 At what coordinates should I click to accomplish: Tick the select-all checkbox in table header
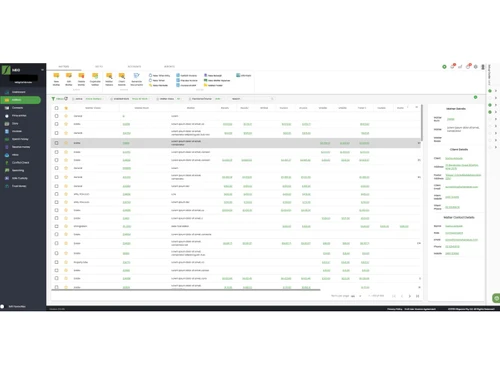(x=56, y=108)
